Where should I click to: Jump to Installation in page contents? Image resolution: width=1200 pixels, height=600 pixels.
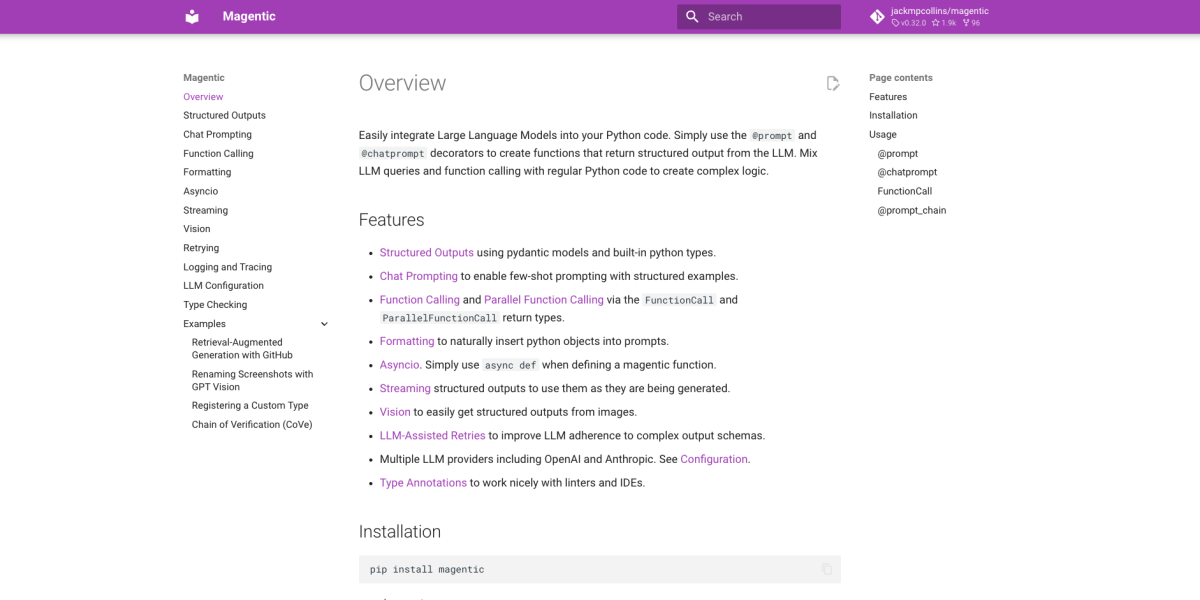click(893, 116)
